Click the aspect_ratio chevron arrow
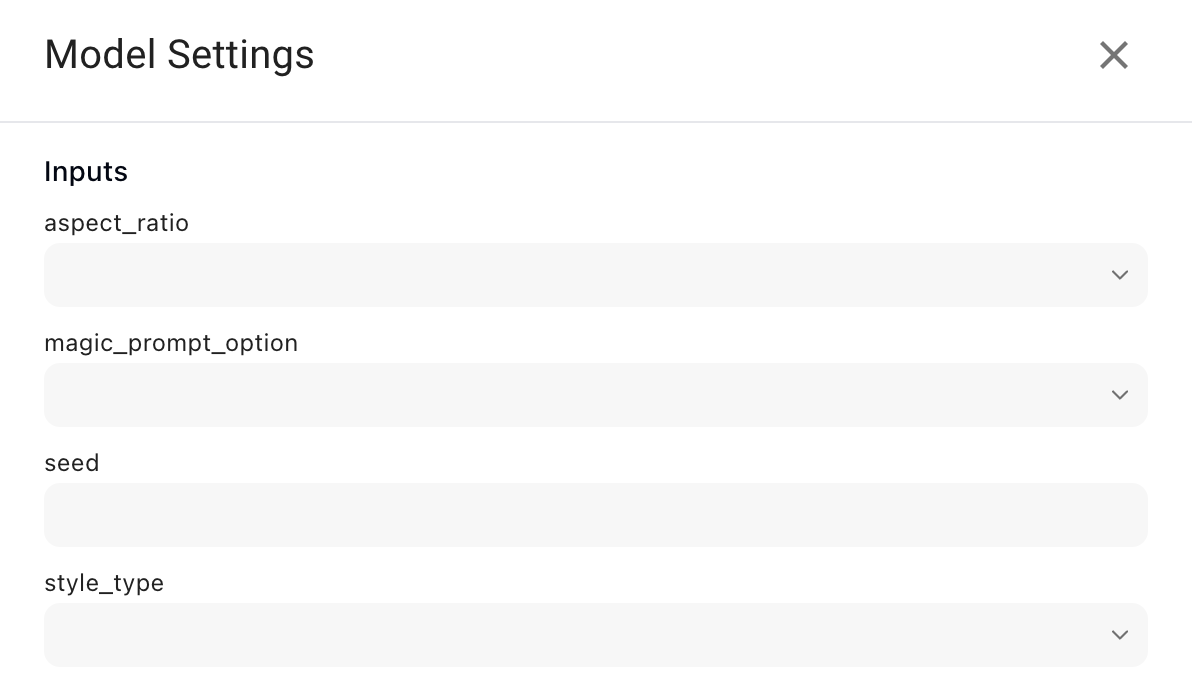 tap(1119, 275)
